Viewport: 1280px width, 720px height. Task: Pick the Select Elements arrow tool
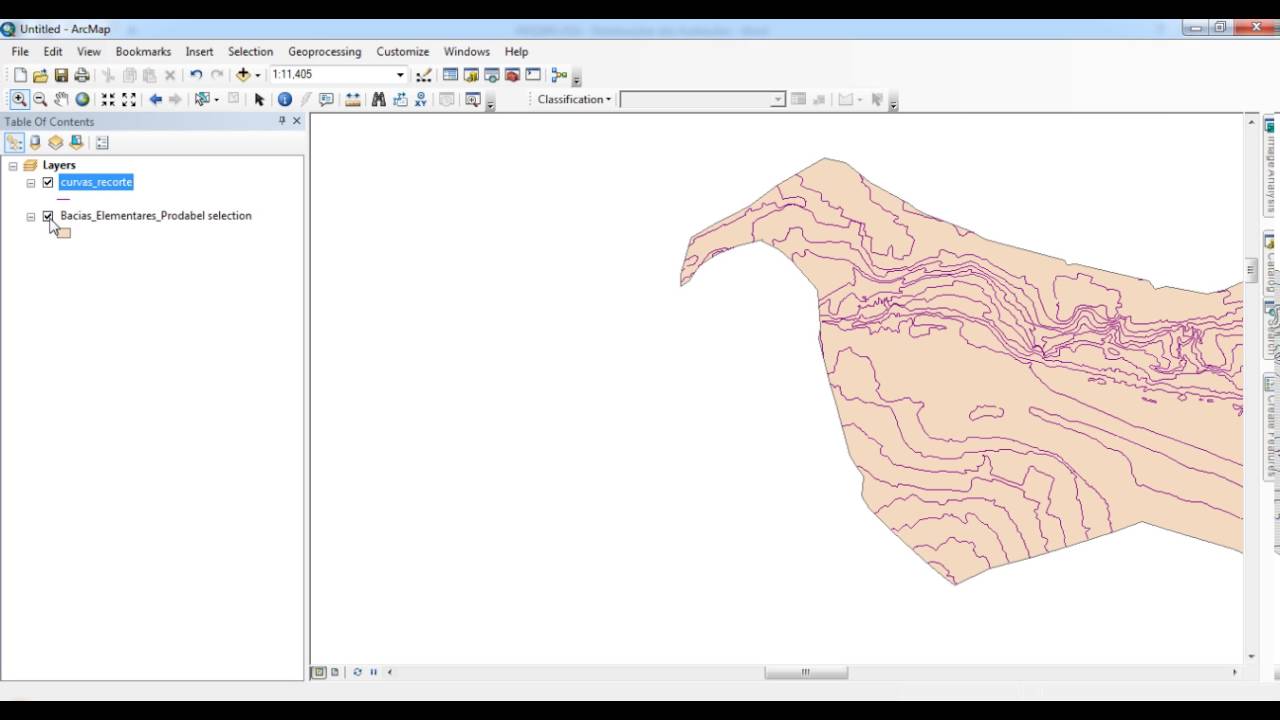pos(259,99)
